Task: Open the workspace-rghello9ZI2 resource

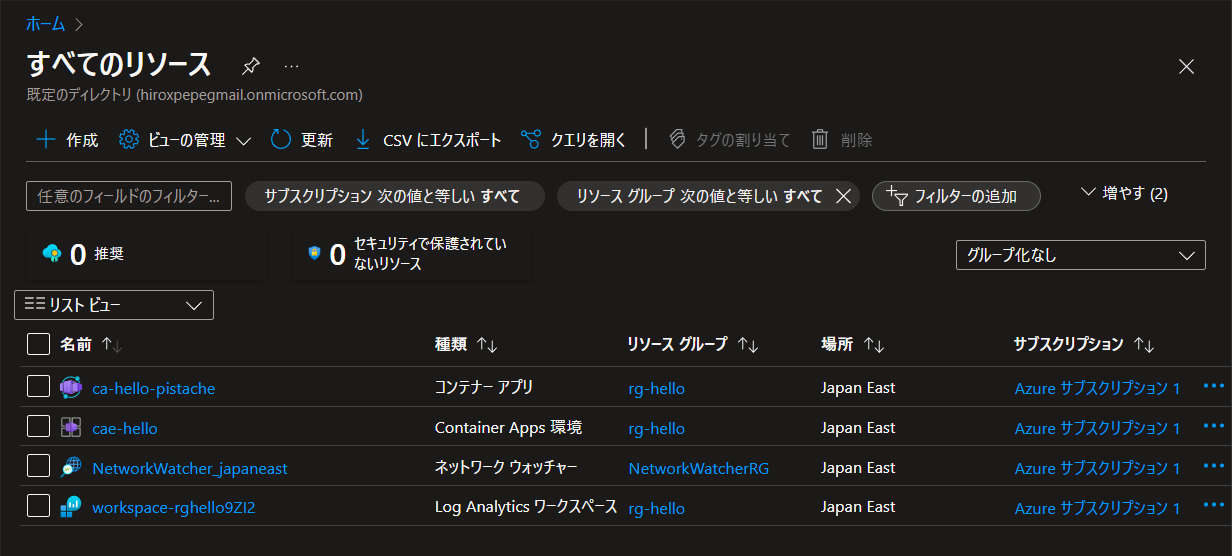Action: point(174,508)
